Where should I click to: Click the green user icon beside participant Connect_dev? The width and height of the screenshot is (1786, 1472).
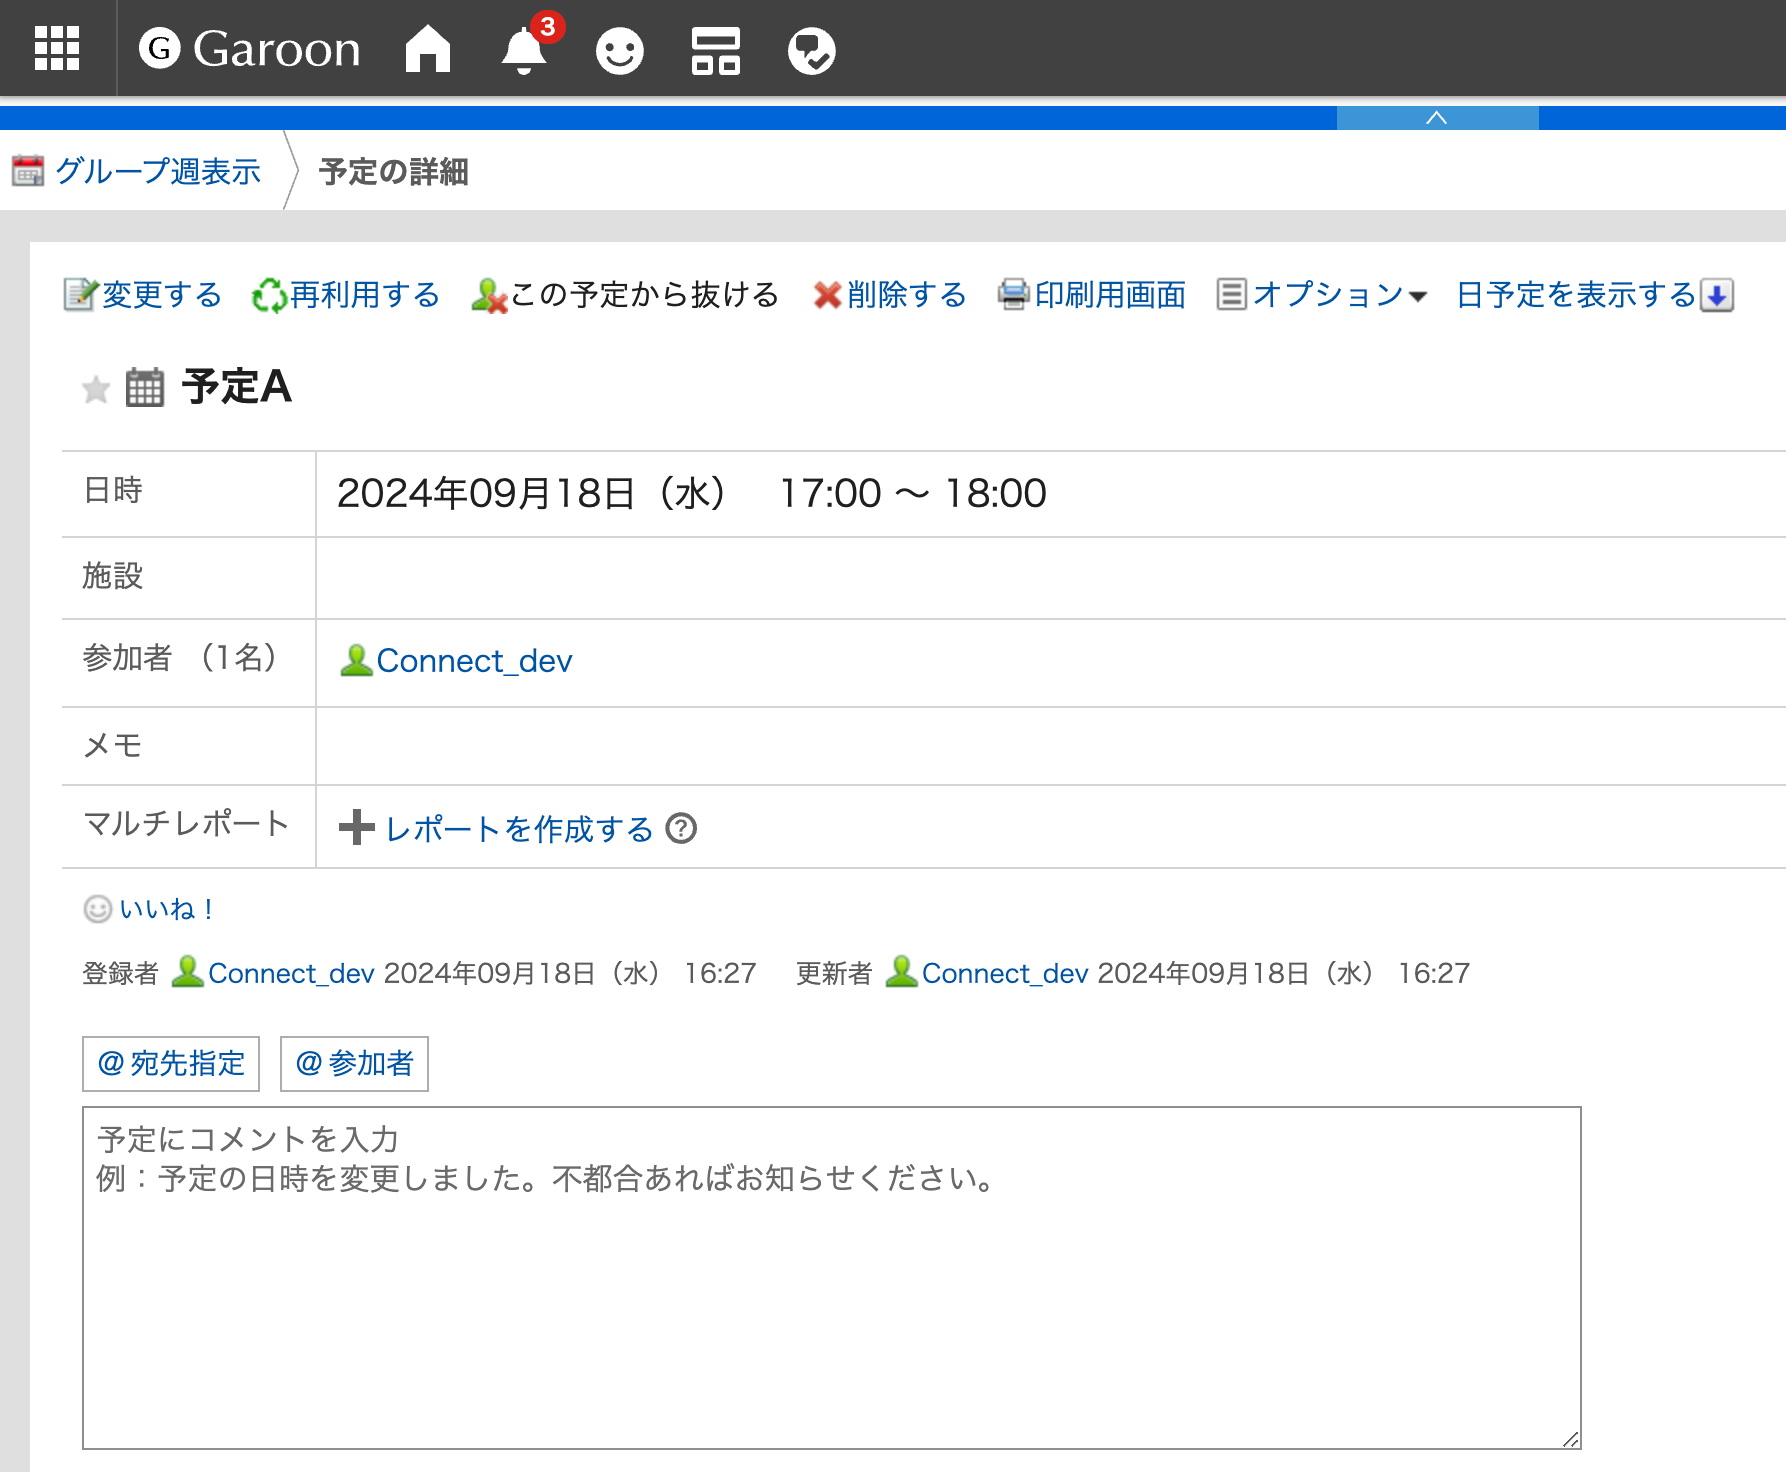[x=356, y=660]
